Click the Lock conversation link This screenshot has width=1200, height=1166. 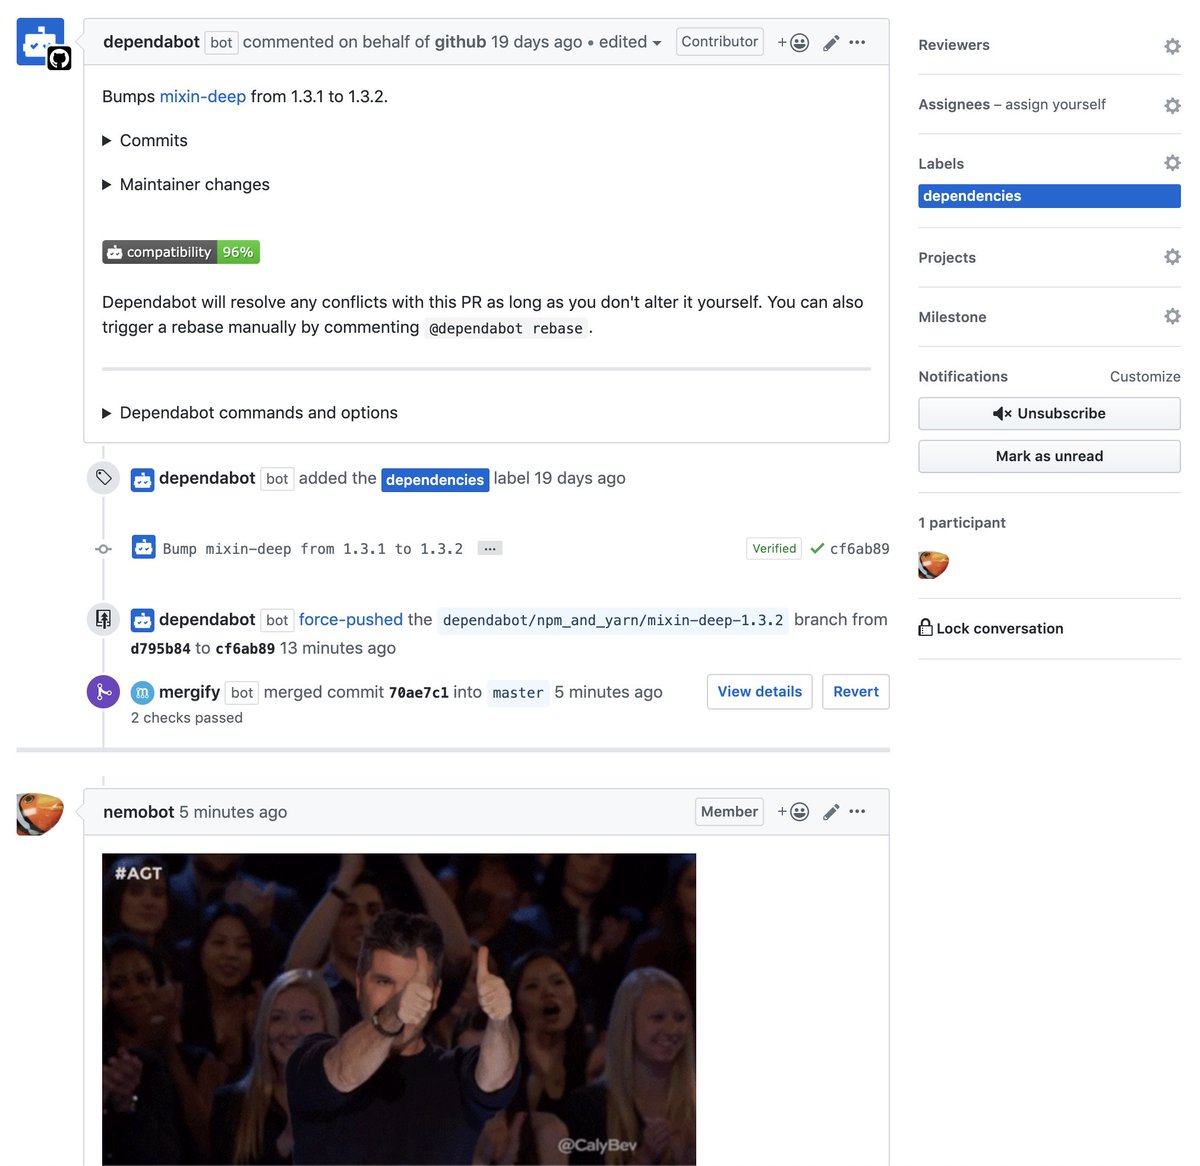click(990, 628)
